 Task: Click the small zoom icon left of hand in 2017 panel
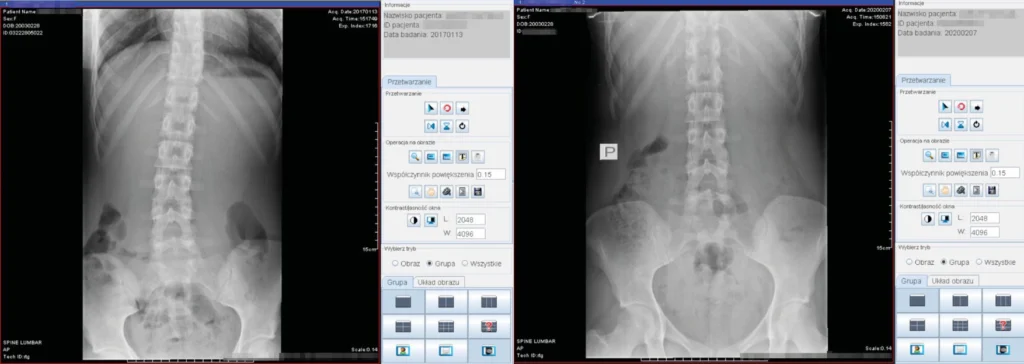[x=415, y=191]
